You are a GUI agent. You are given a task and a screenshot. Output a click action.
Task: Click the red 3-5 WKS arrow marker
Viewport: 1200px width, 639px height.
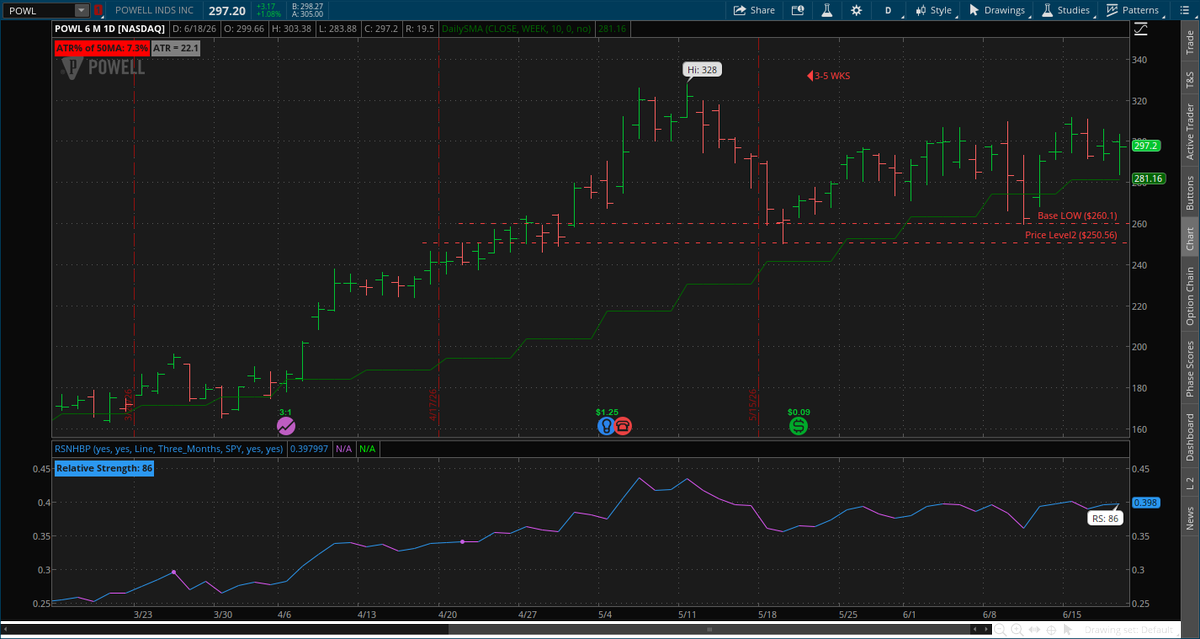pyautogui.click(x=829, y=76)
